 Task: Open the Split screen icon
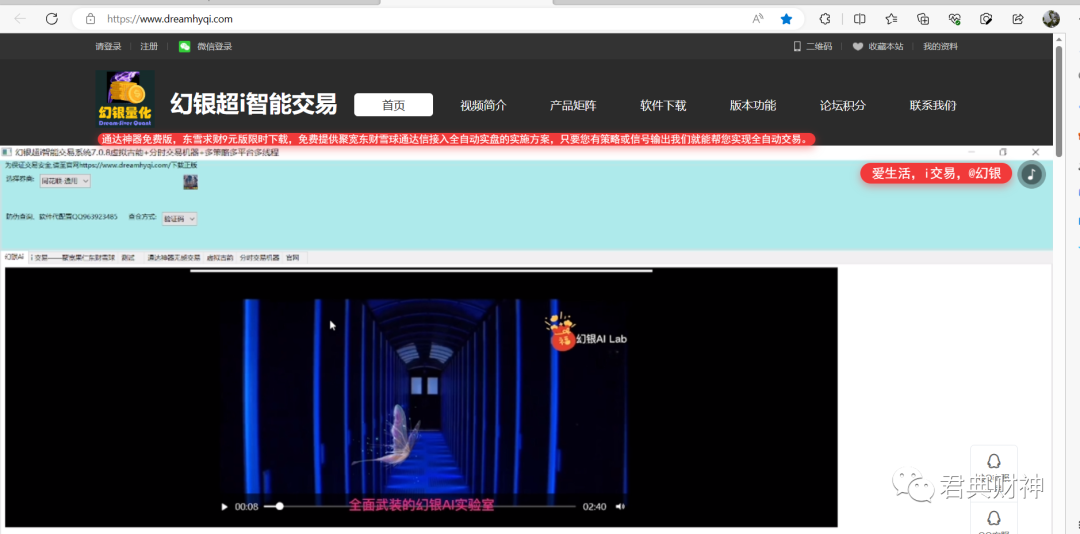point(860,19)
